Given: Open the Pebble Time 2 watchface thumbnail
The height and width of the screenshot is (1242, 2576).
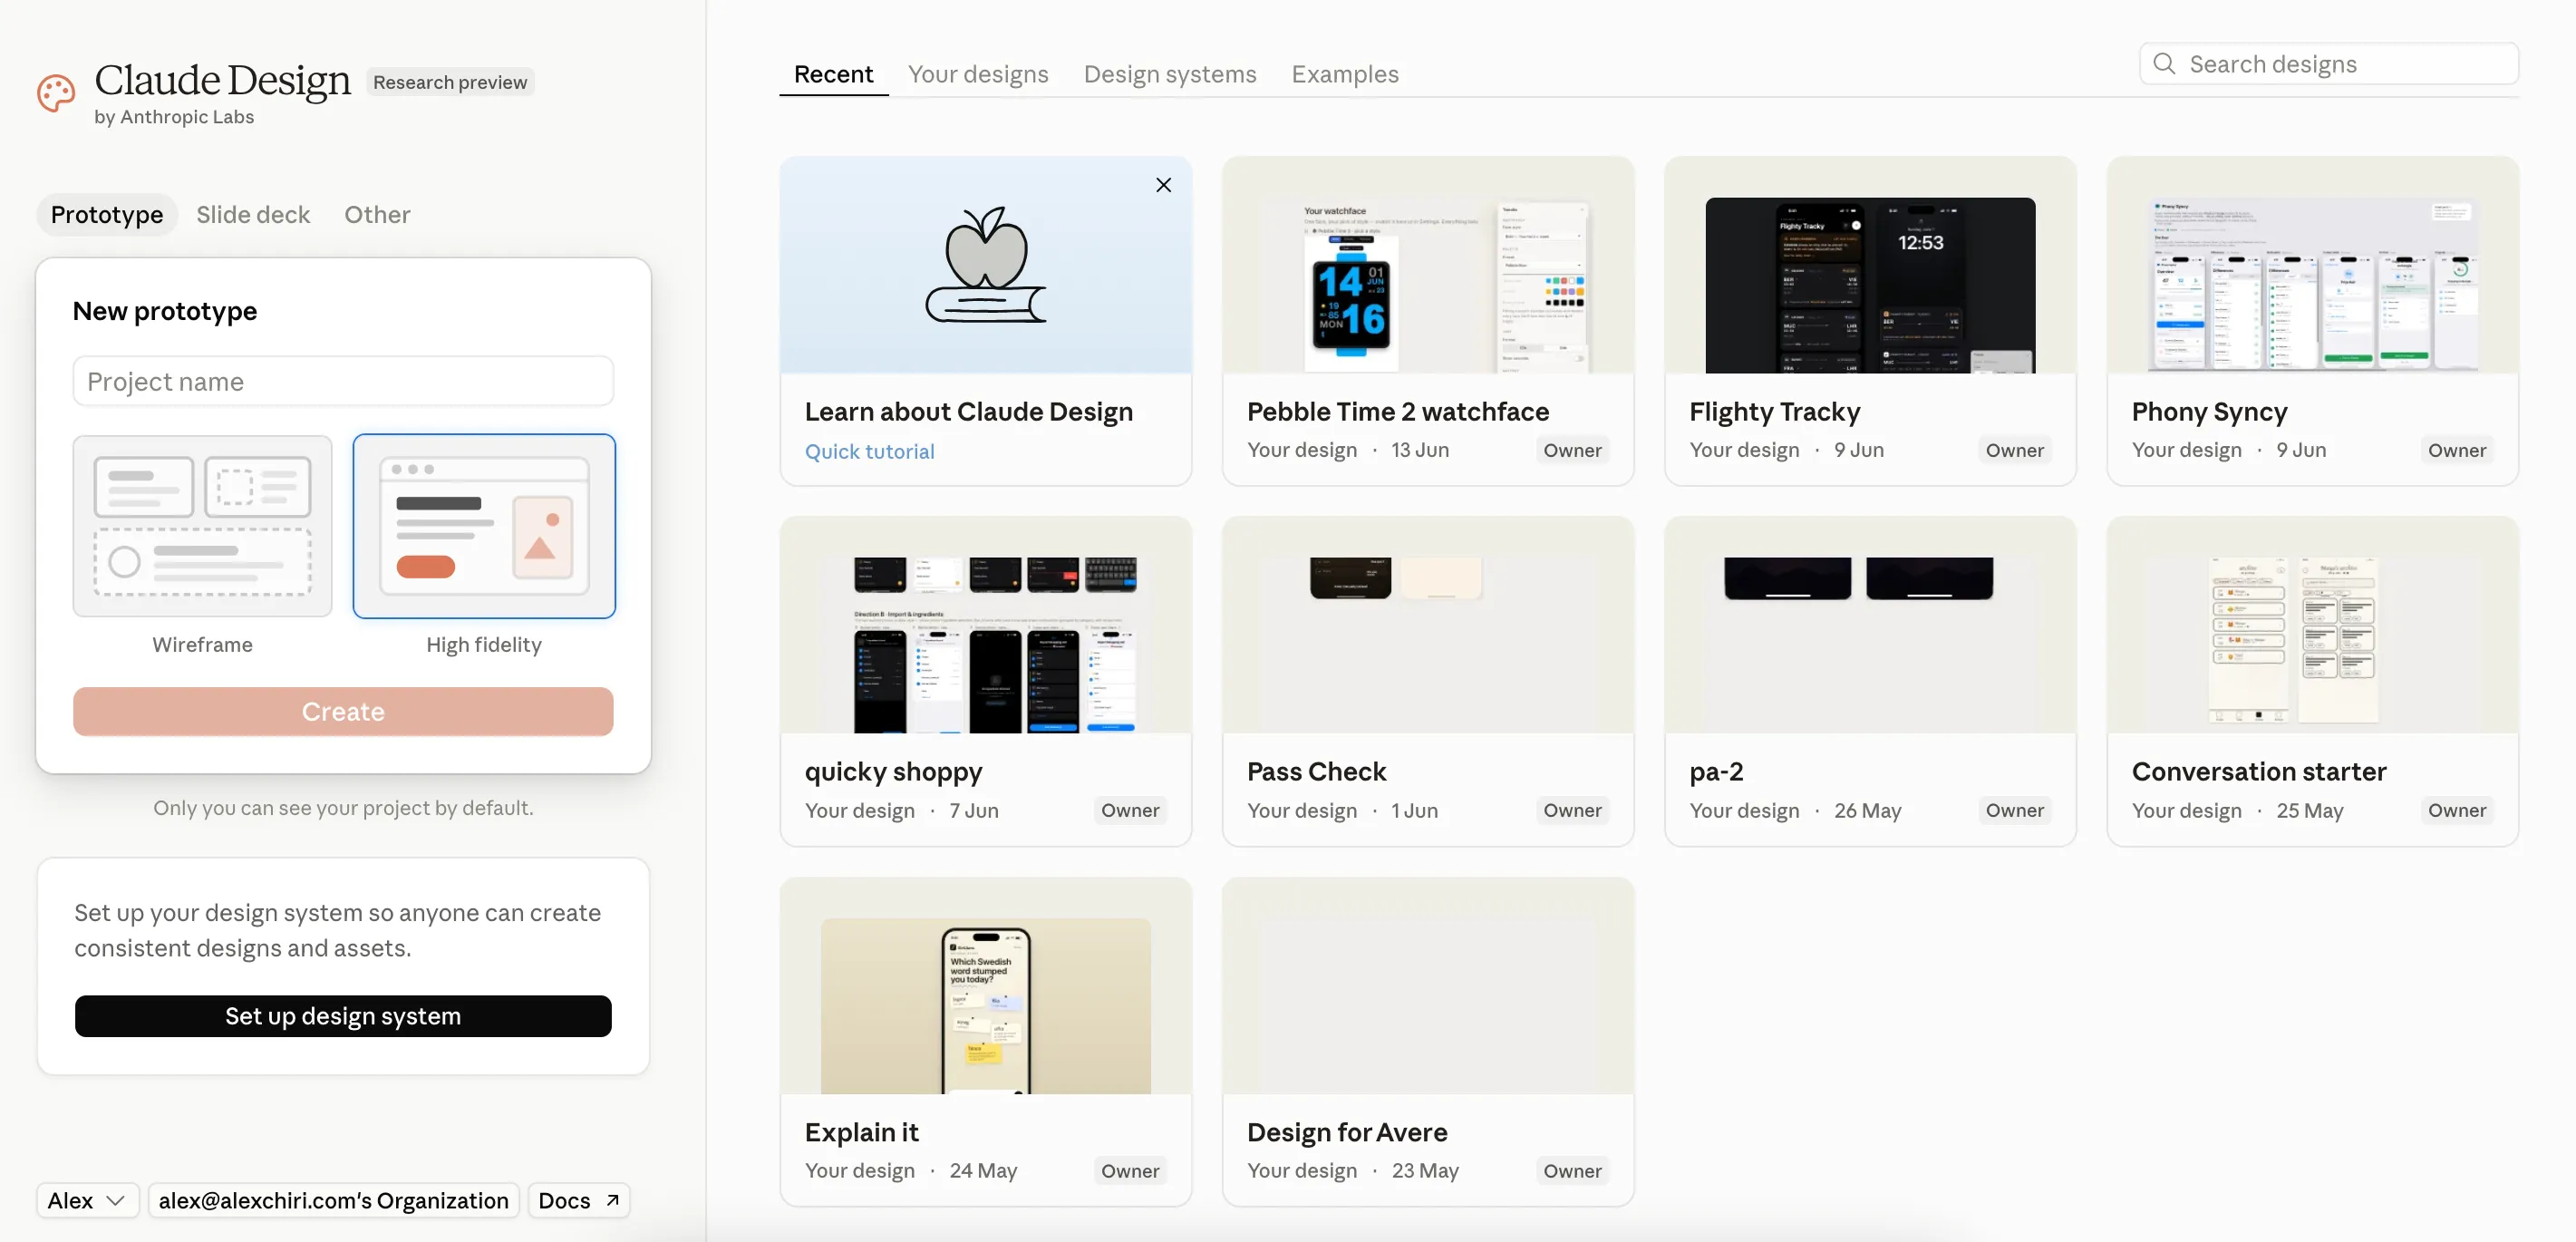Looking at the screenshot, I should (x=1427, y=265).
